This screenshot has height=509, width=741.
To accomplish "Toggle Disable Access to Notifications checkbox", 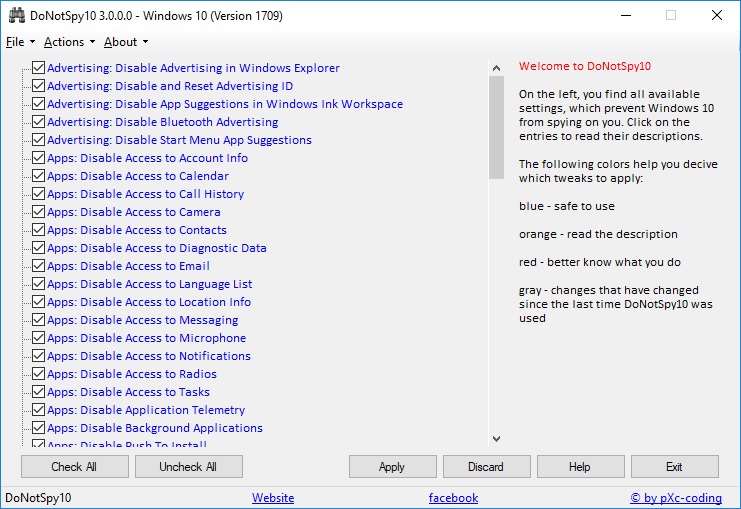I will pos(39,355).
